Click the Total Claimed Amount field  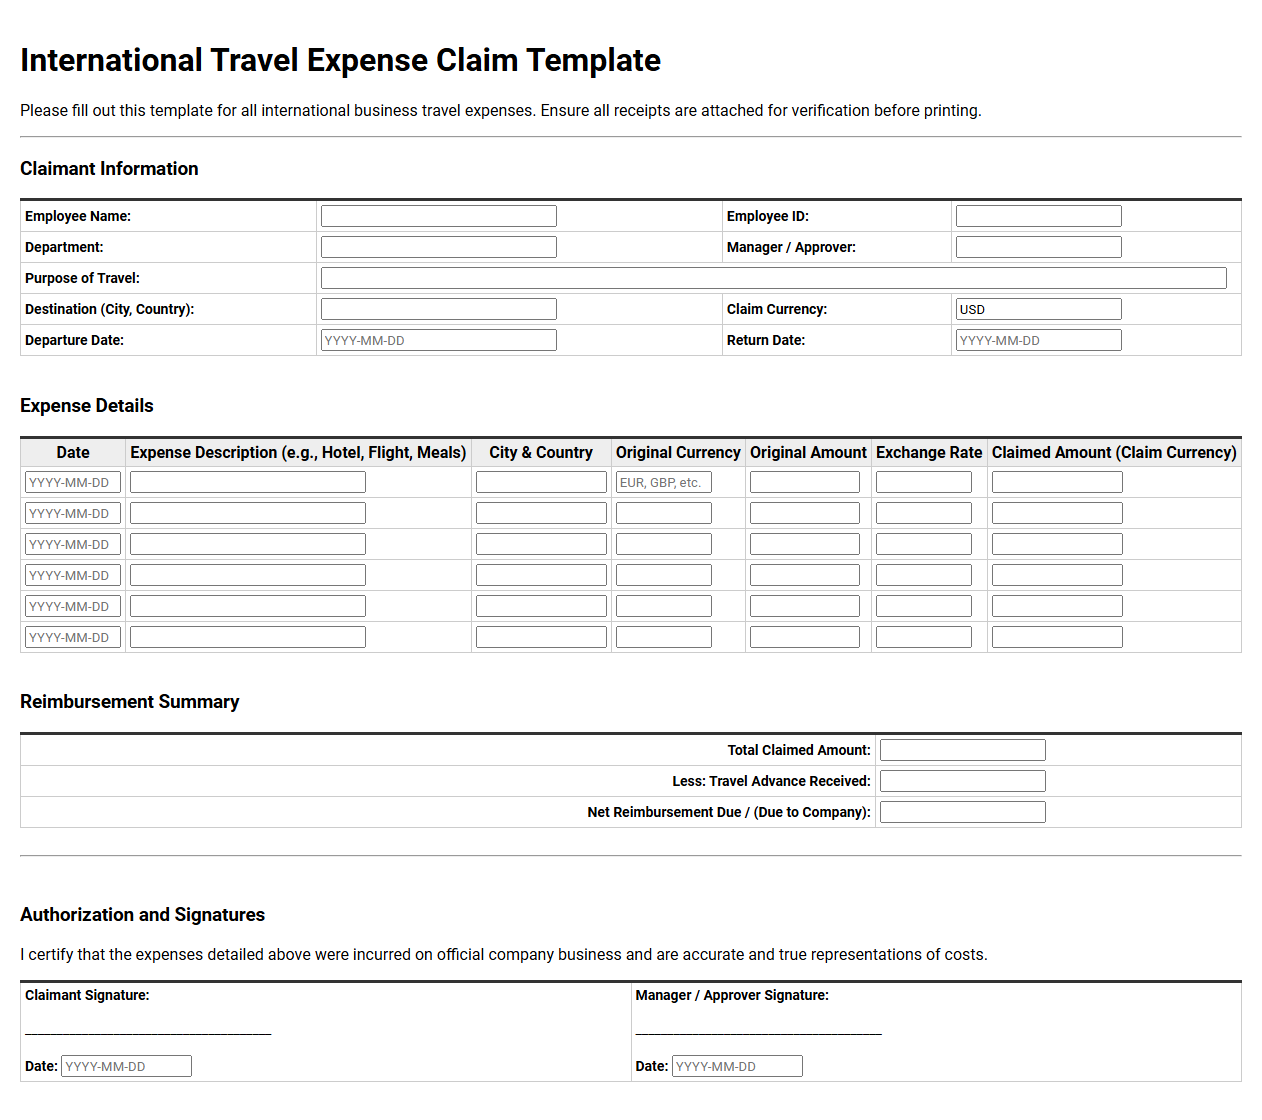[962, 750]
